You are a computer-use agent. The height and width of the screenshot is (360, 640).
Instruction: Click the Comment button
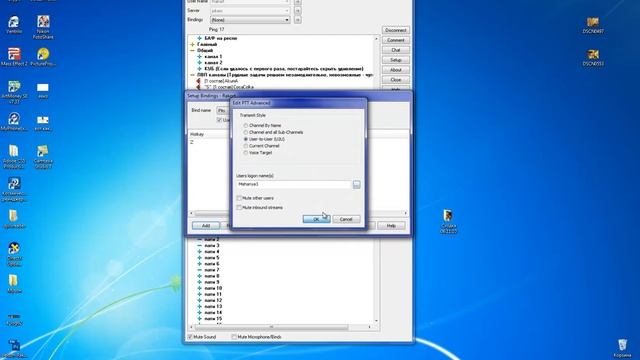pos(396,40)
